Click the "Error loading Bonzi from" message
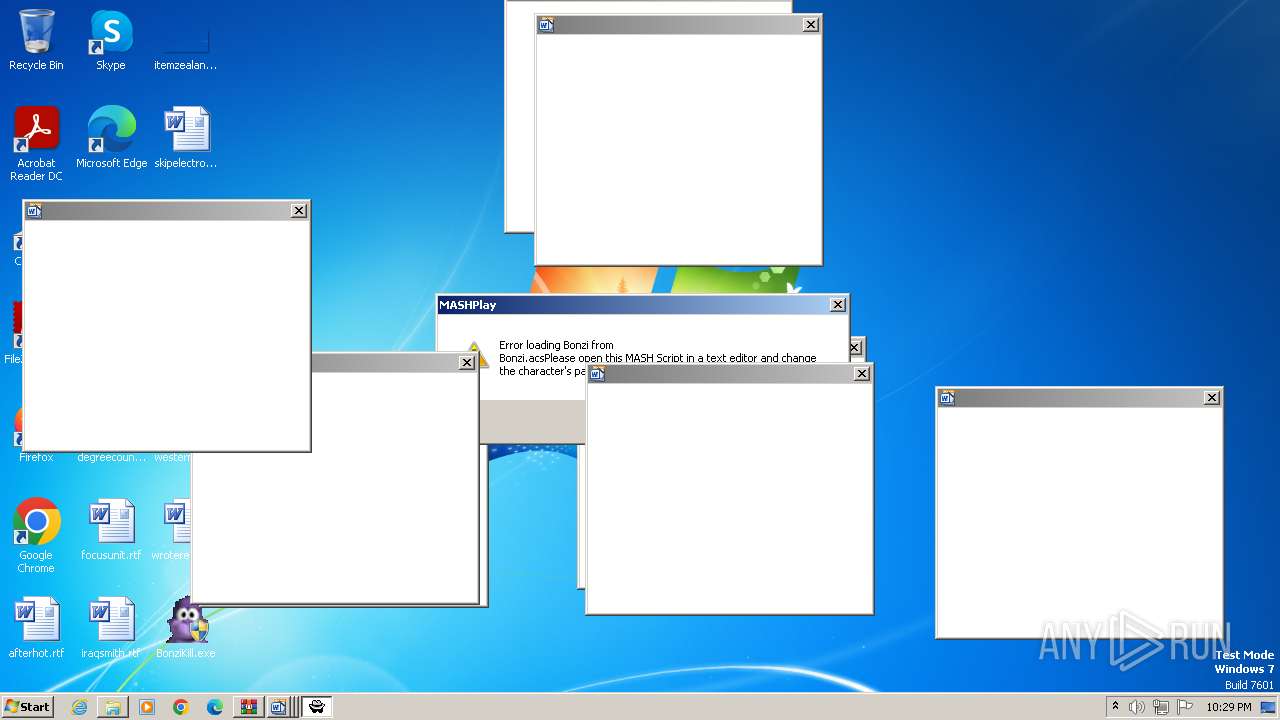The width and height of the screenshot is (1280, 720). coord(556,345)
